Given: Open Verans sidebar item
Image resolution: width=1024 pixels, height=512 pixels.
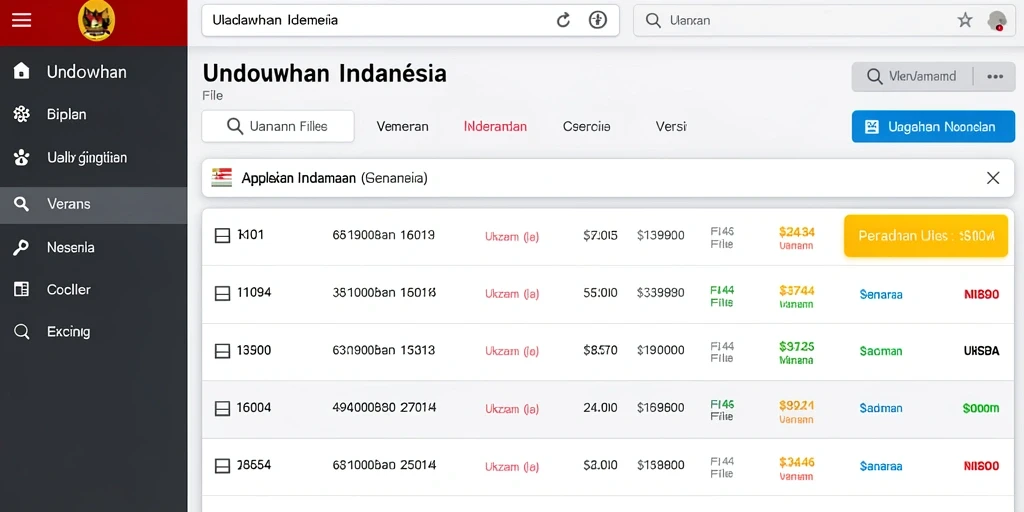Looking at the screenshot, I should [x=93, y=204].
